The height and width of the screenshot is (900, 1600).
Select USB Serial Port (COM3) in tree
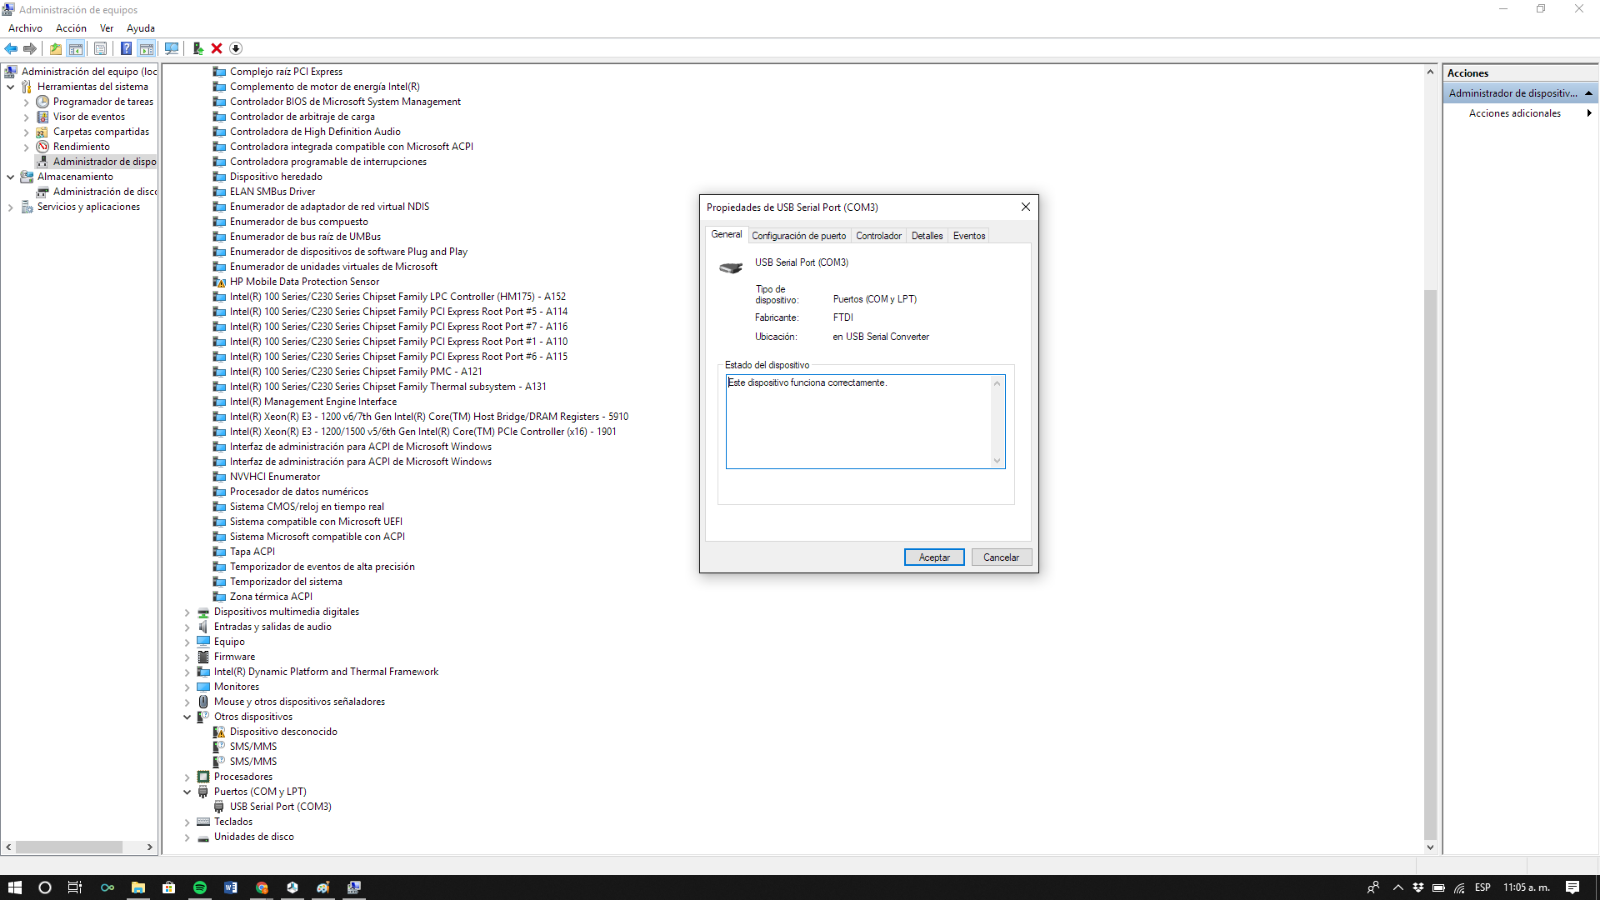[x=280, y=807]
